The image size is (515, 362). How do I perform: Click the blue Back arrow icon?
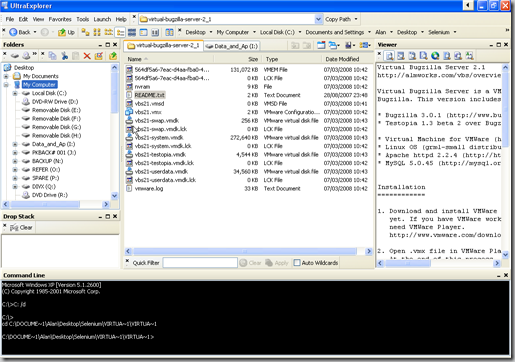[13, 32]
